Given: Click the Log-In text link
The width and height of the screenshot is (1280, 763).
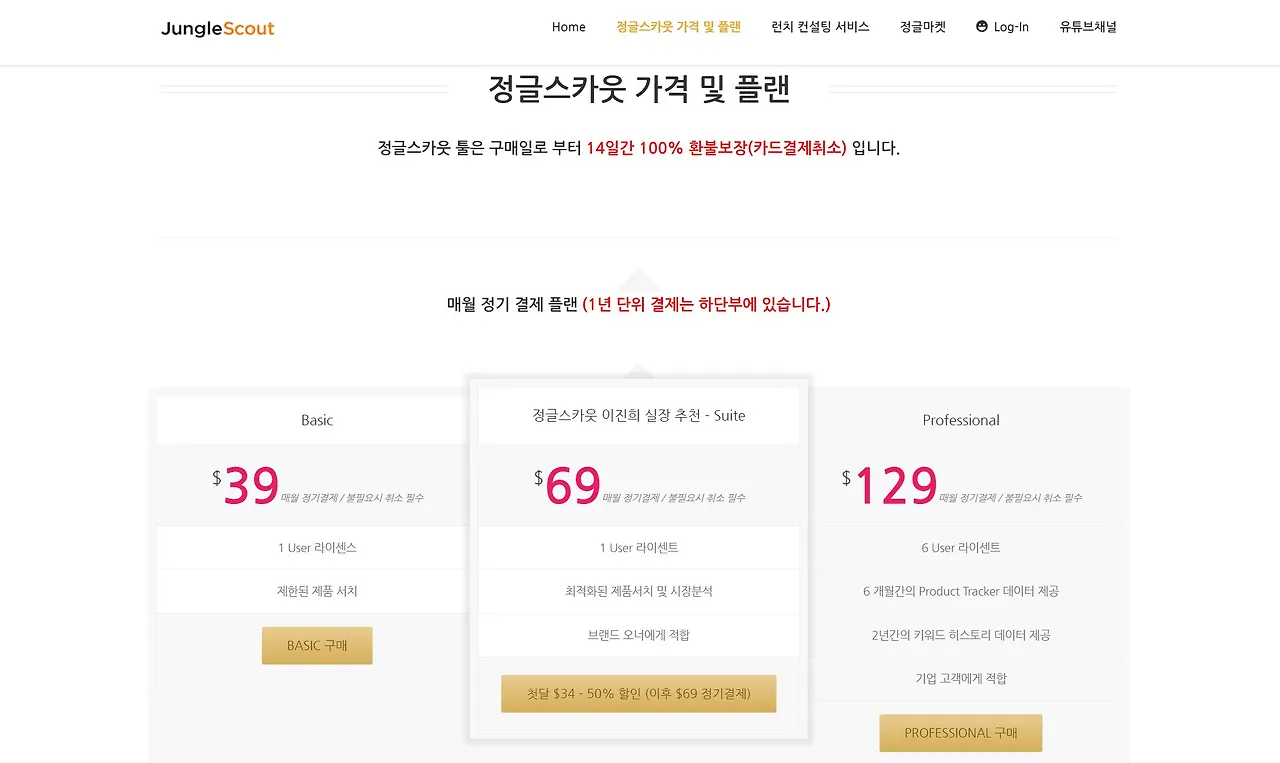Looking at the screenshot, I should [1009, 27].
